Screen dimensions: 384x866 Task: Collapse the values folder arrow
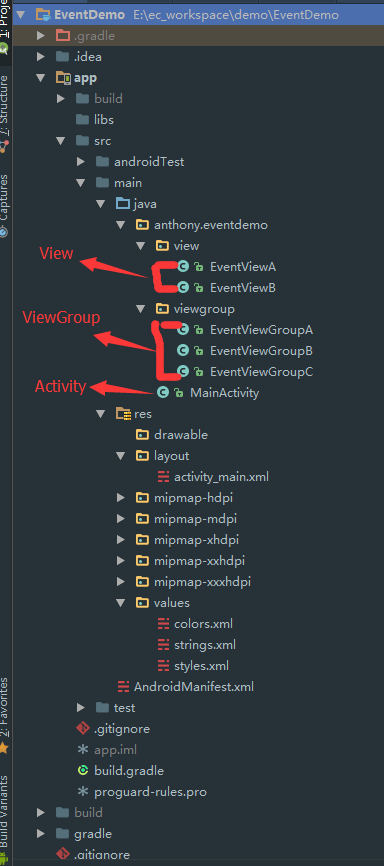[x=120, y=603]
